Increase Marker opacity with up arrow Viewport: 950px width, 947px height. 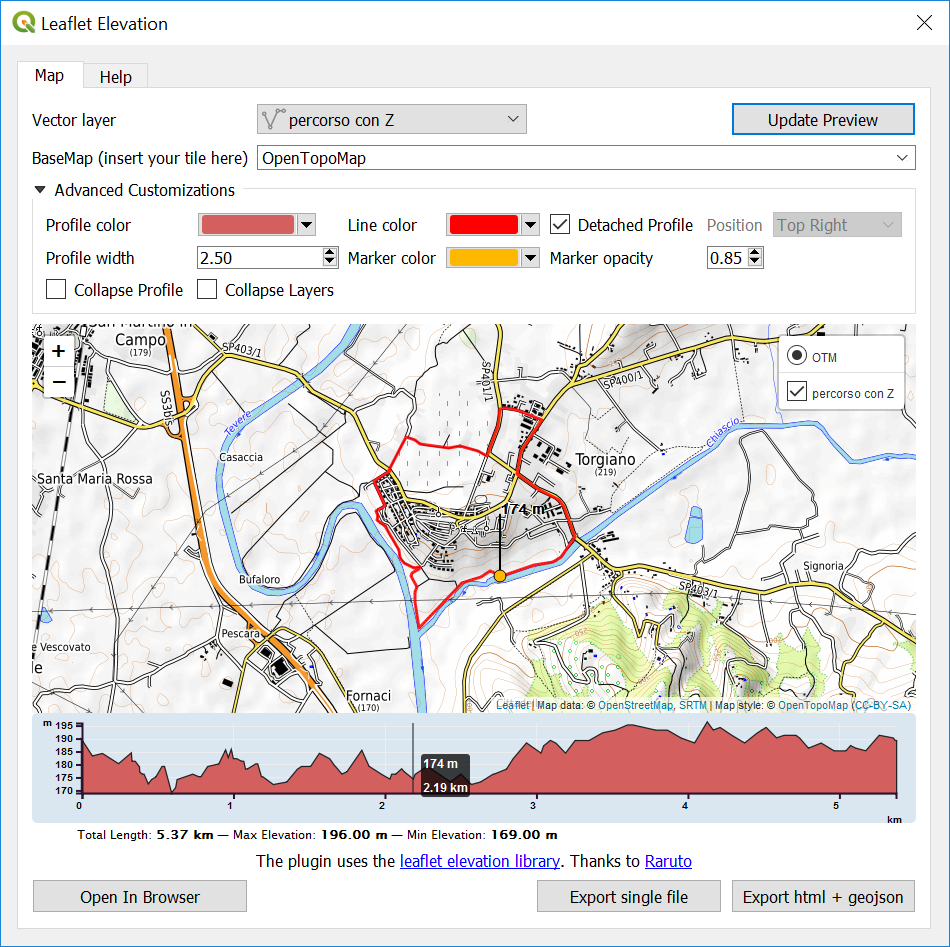(755, 252)
